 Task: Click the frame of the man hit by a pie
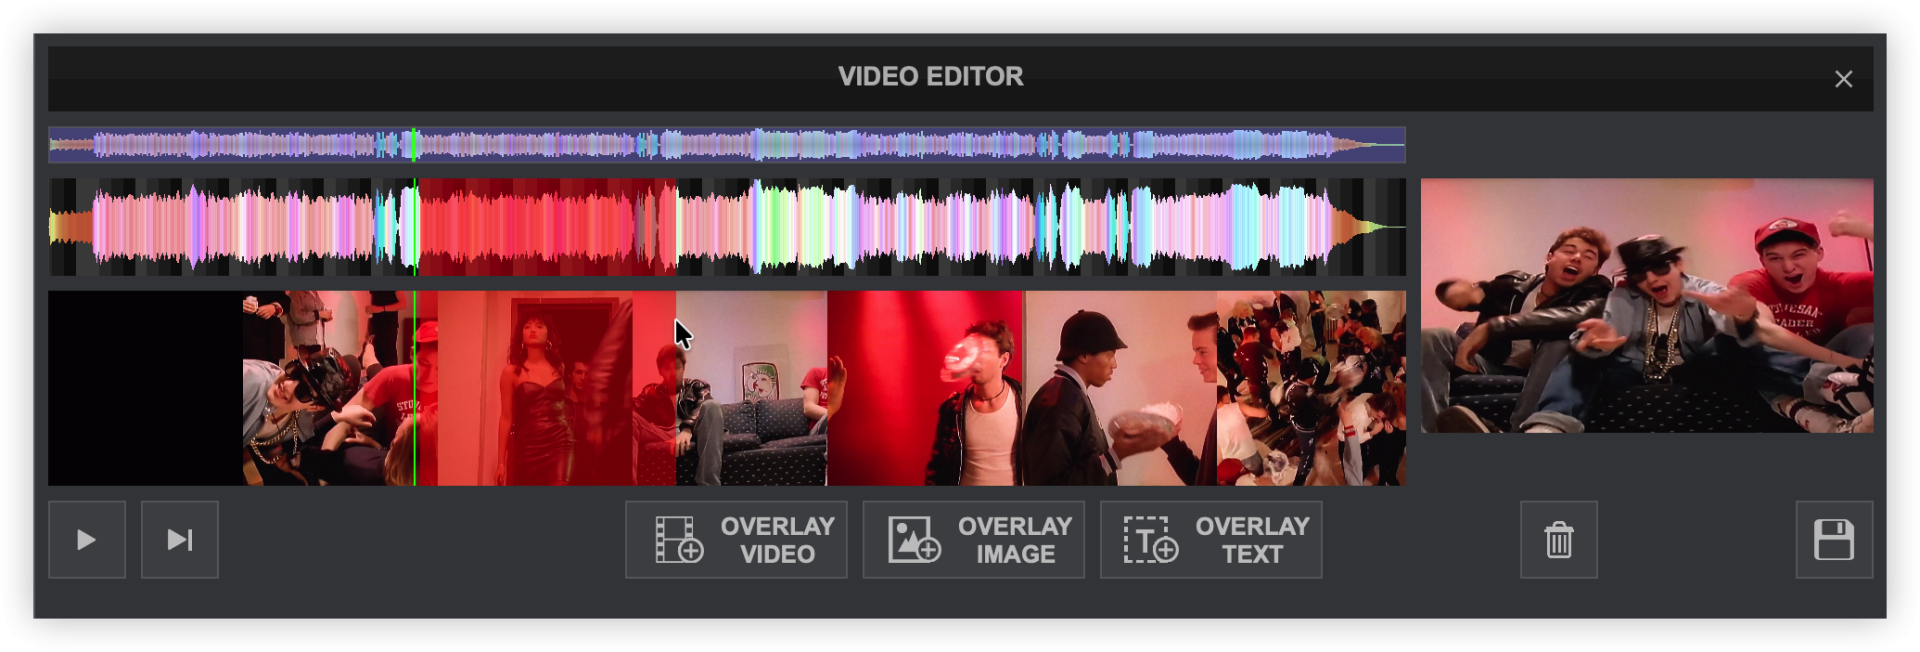pos(925,388)
